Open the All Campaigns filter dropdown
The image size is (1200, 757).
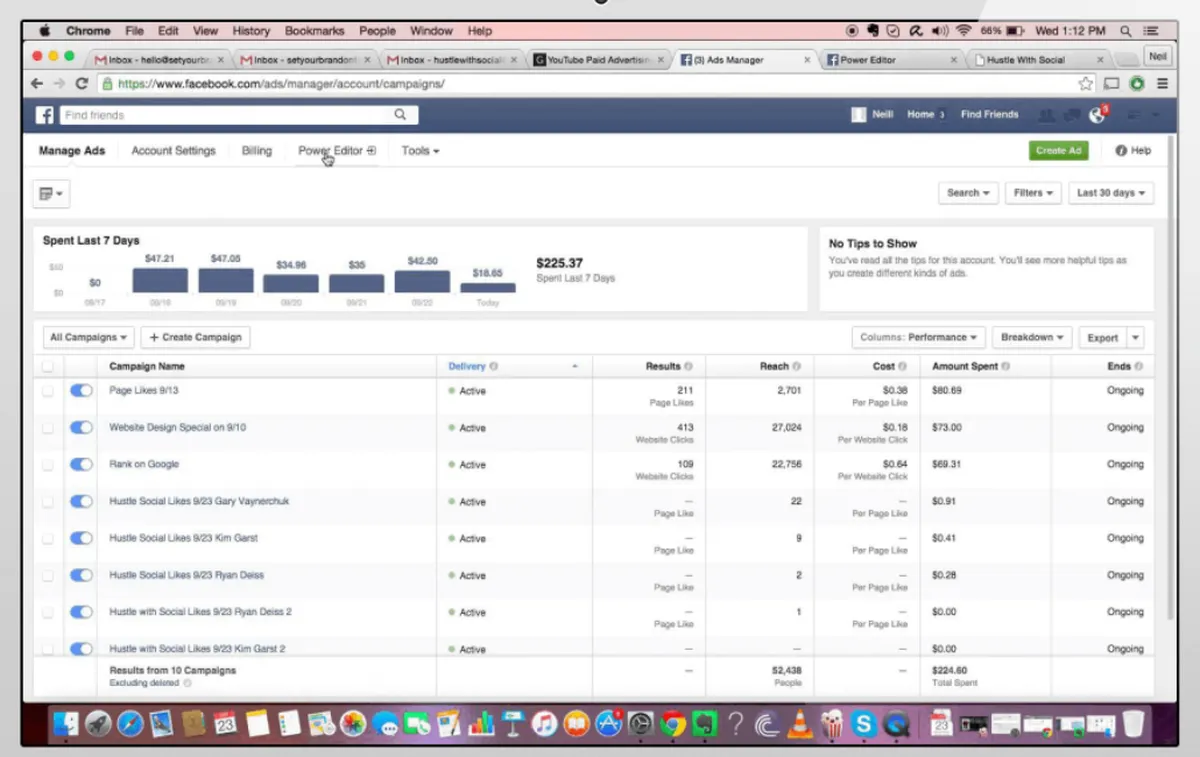pos(89,338)
